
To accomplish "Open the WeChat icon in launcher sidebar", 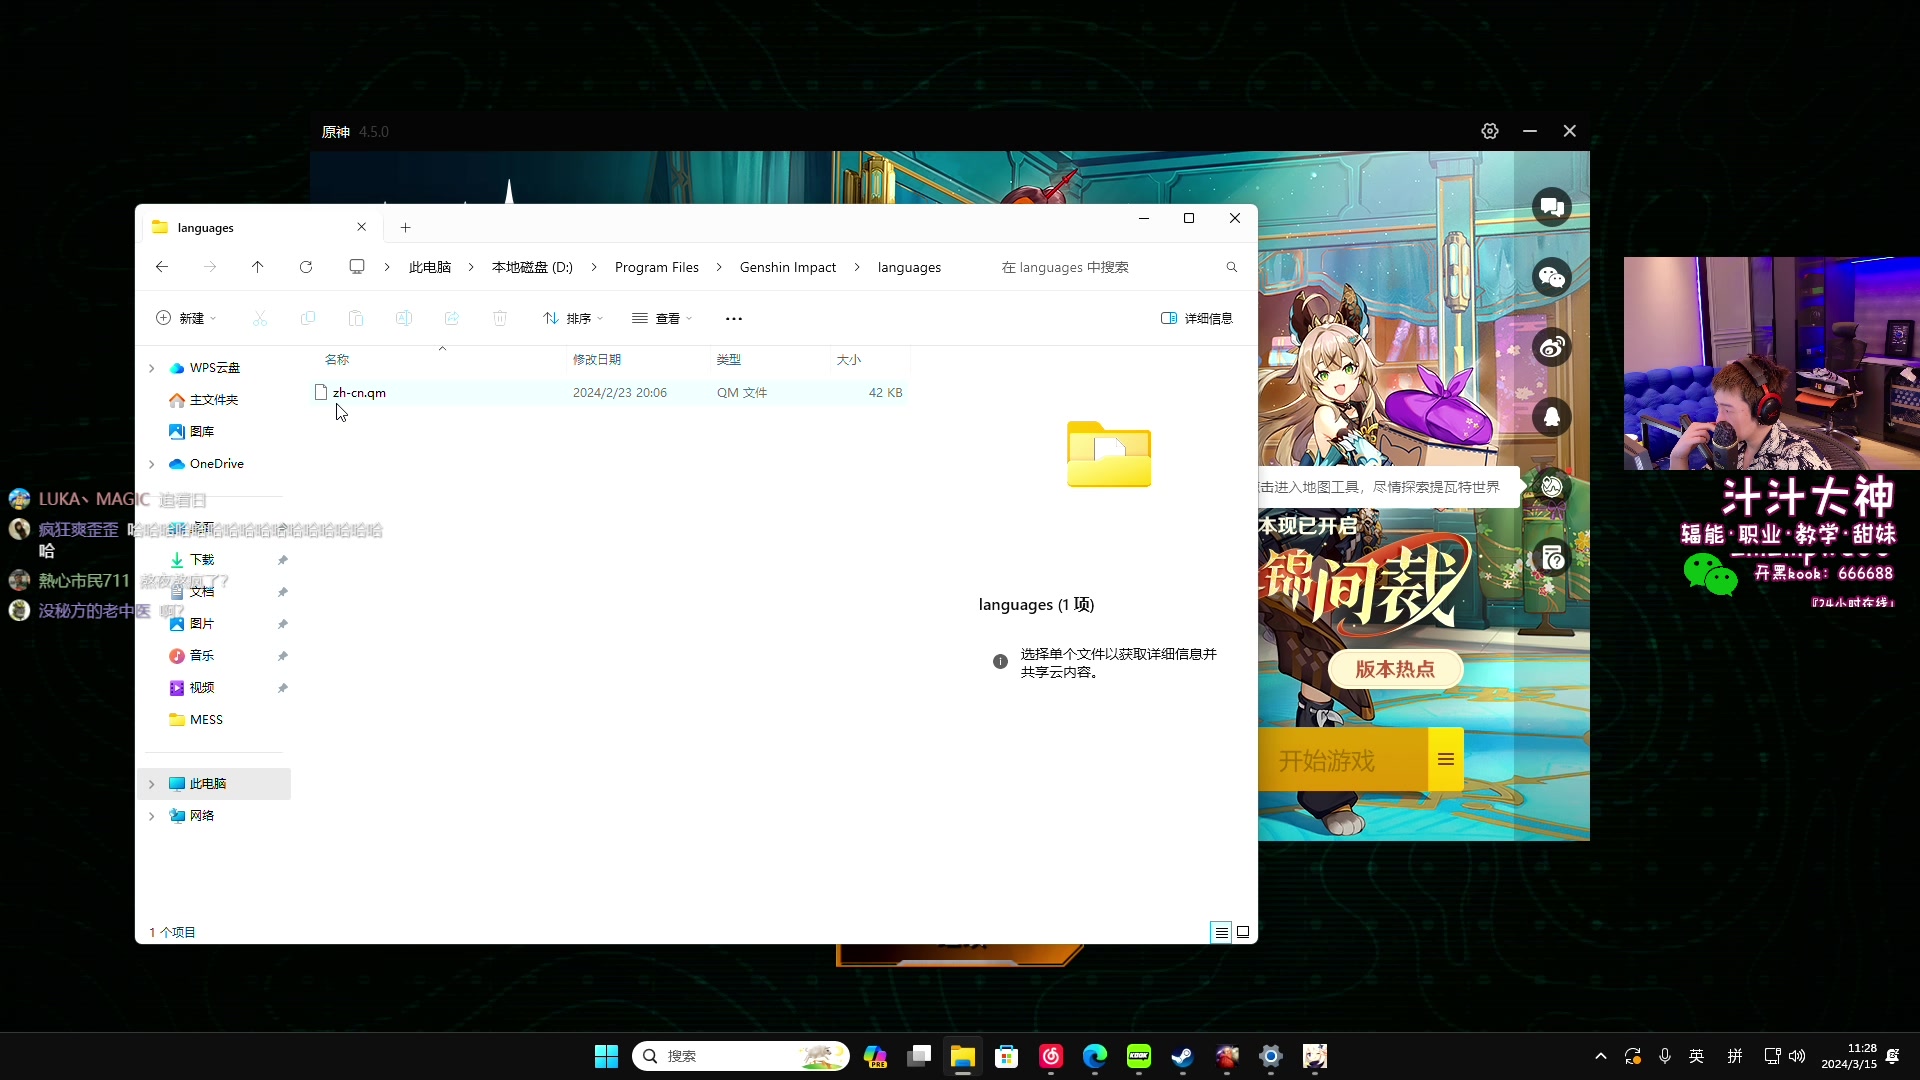I will coord(1552,277).
